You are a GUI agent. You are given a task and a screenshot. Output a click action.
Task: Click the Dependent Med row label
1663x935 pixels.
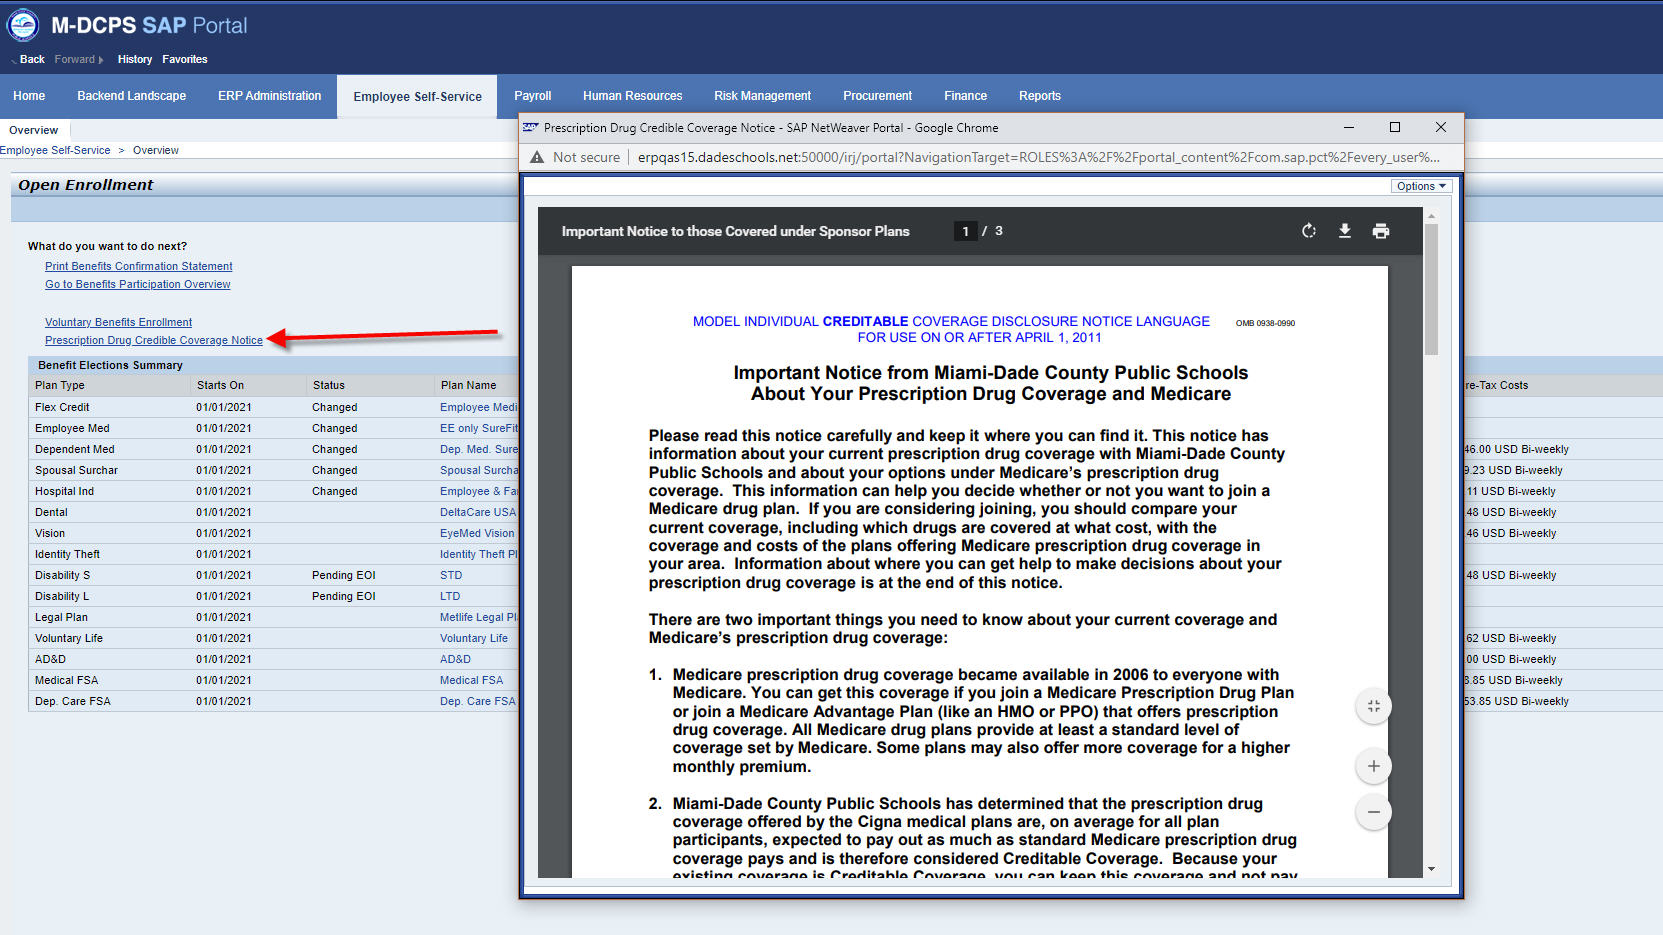coord(75,449)
